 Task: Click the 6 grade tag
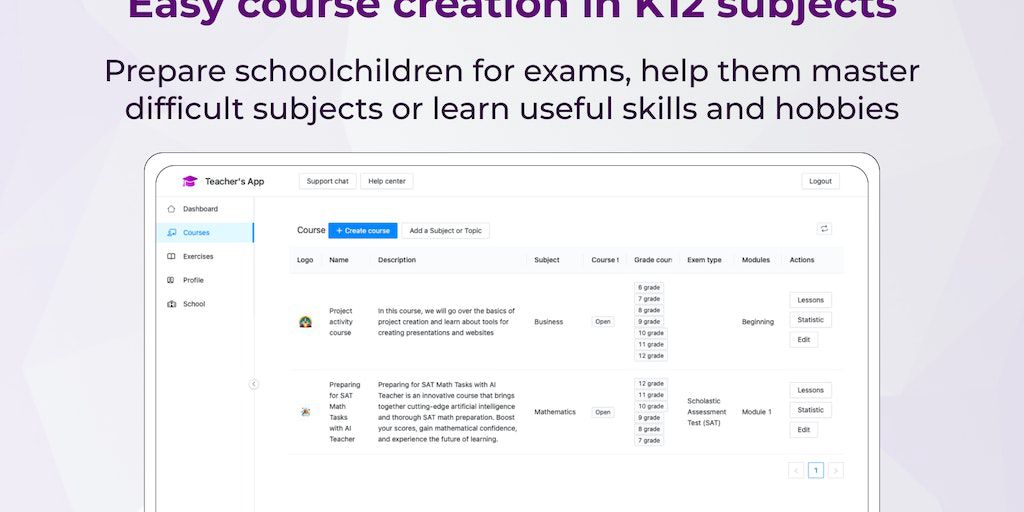tap(649, 287)
